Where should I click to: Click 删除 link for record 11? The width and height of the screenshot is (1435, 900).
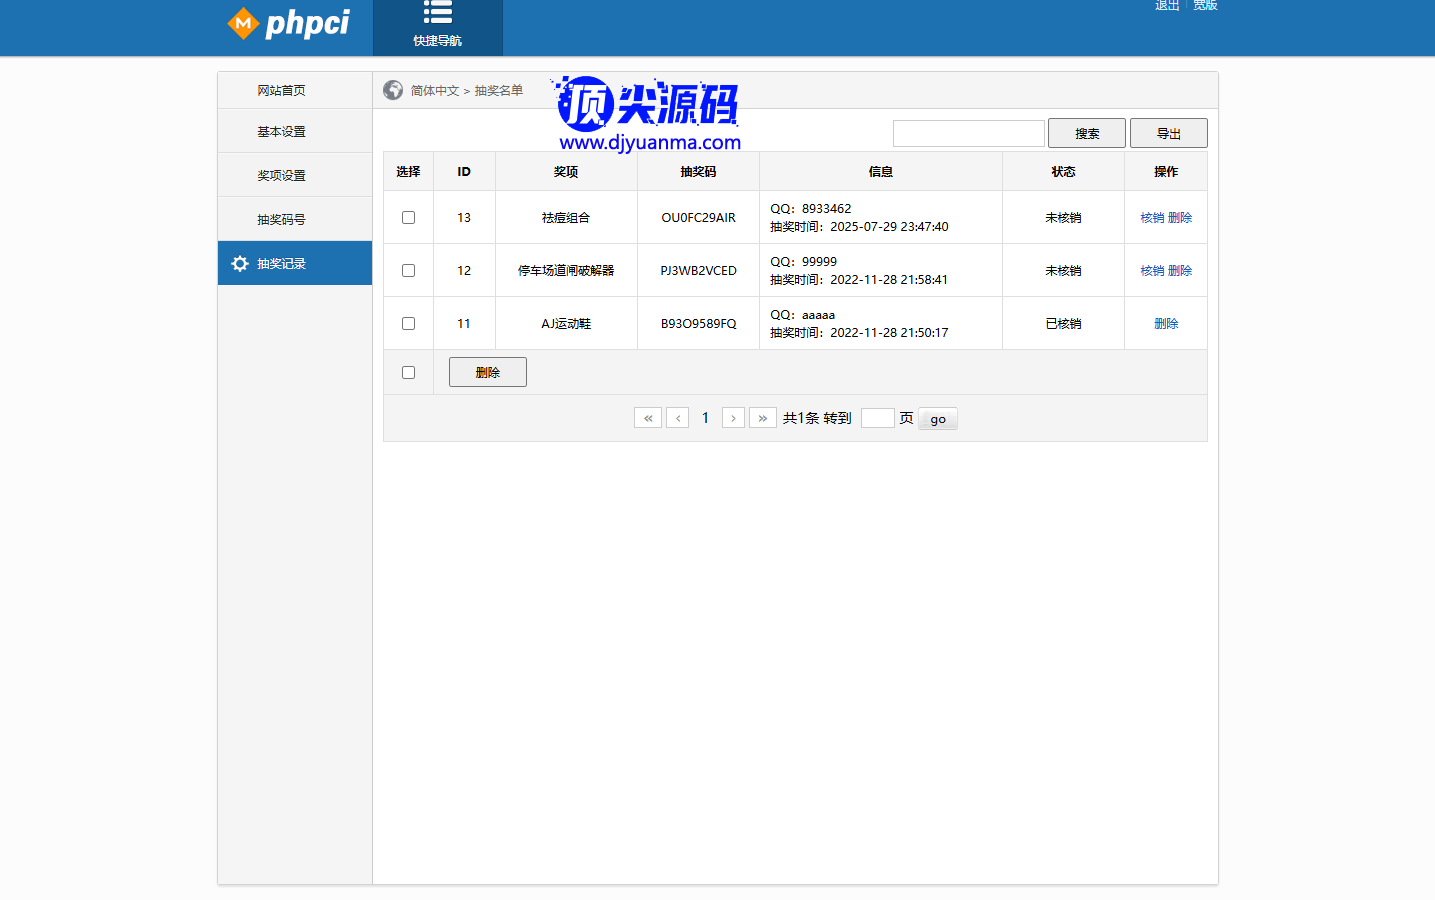click(x=1166, y=324)
